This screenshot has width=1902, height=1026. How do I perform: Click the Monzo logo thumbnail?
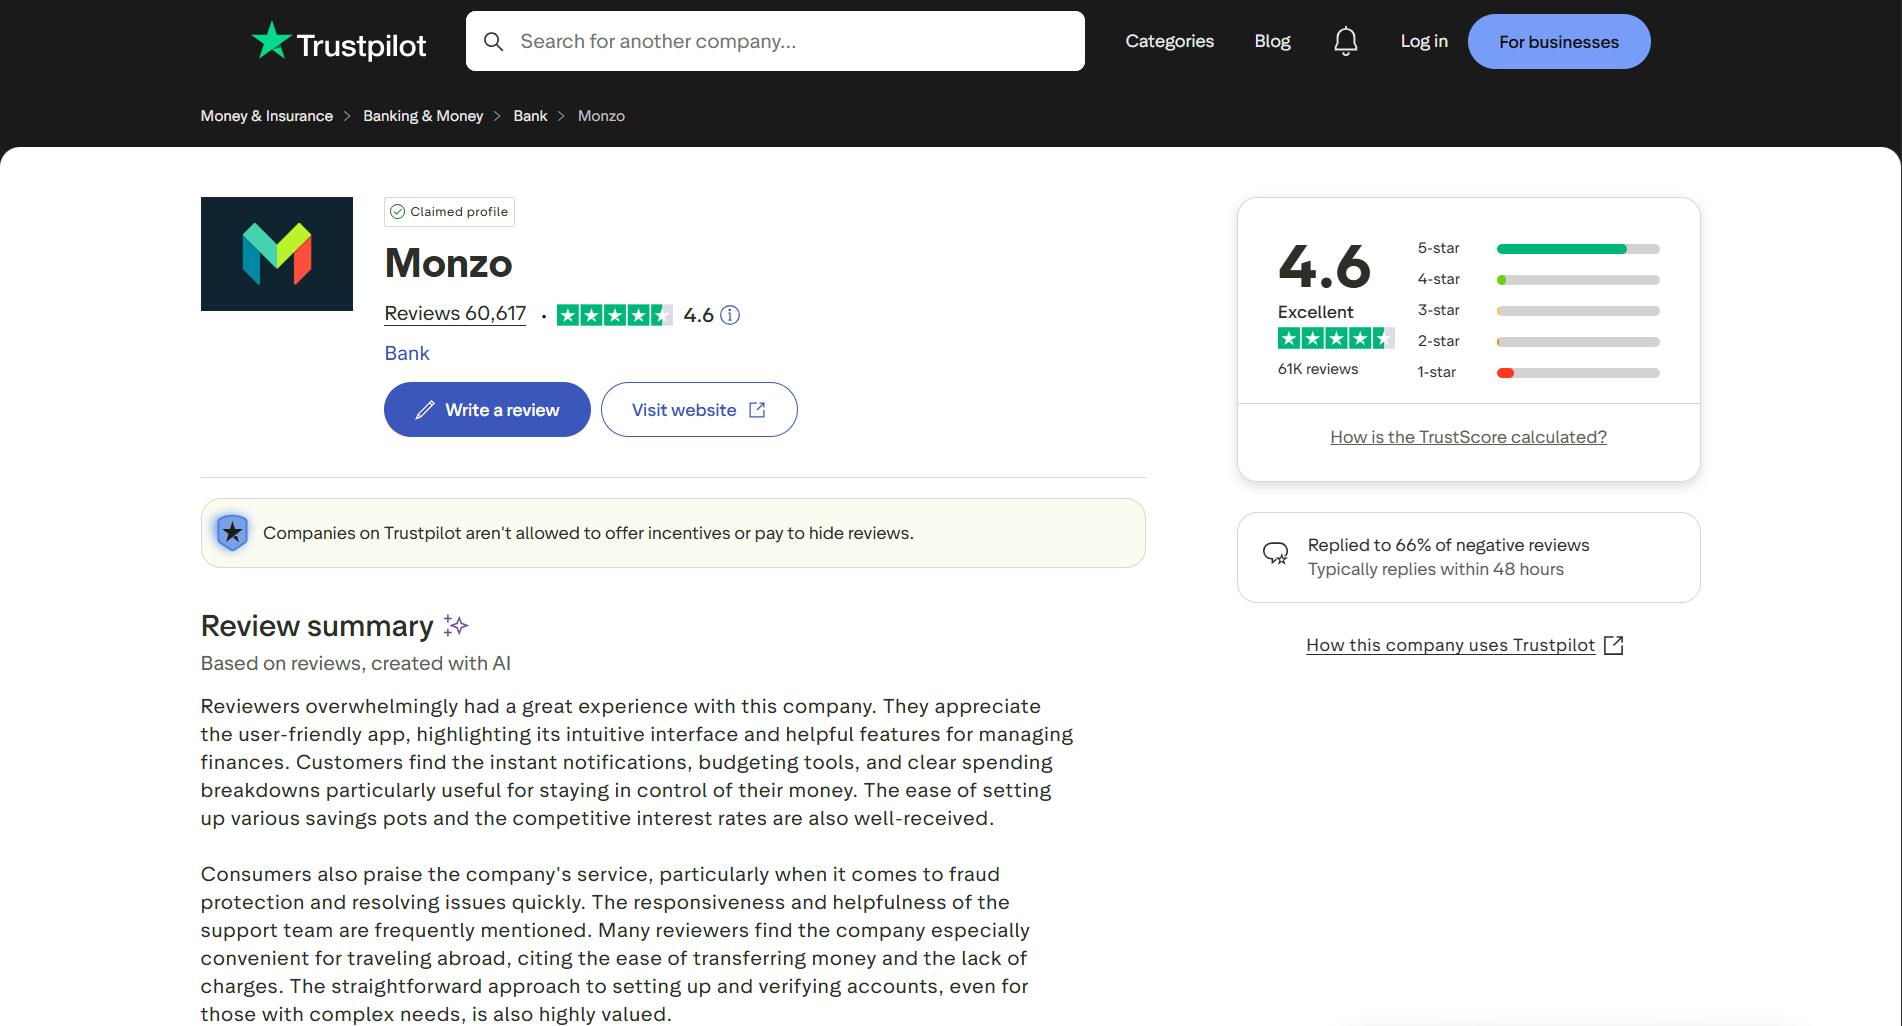pyautogui.click(x=276, y=253)
